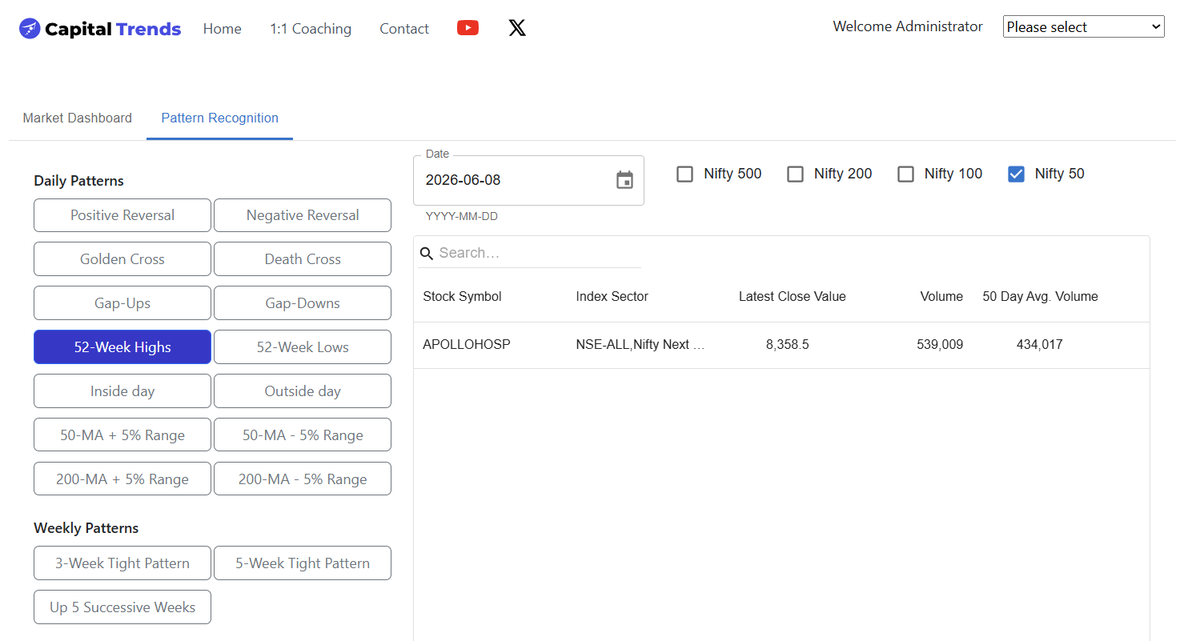
Task: Select the Outside day pattern
Action: [x=303, y=391]
